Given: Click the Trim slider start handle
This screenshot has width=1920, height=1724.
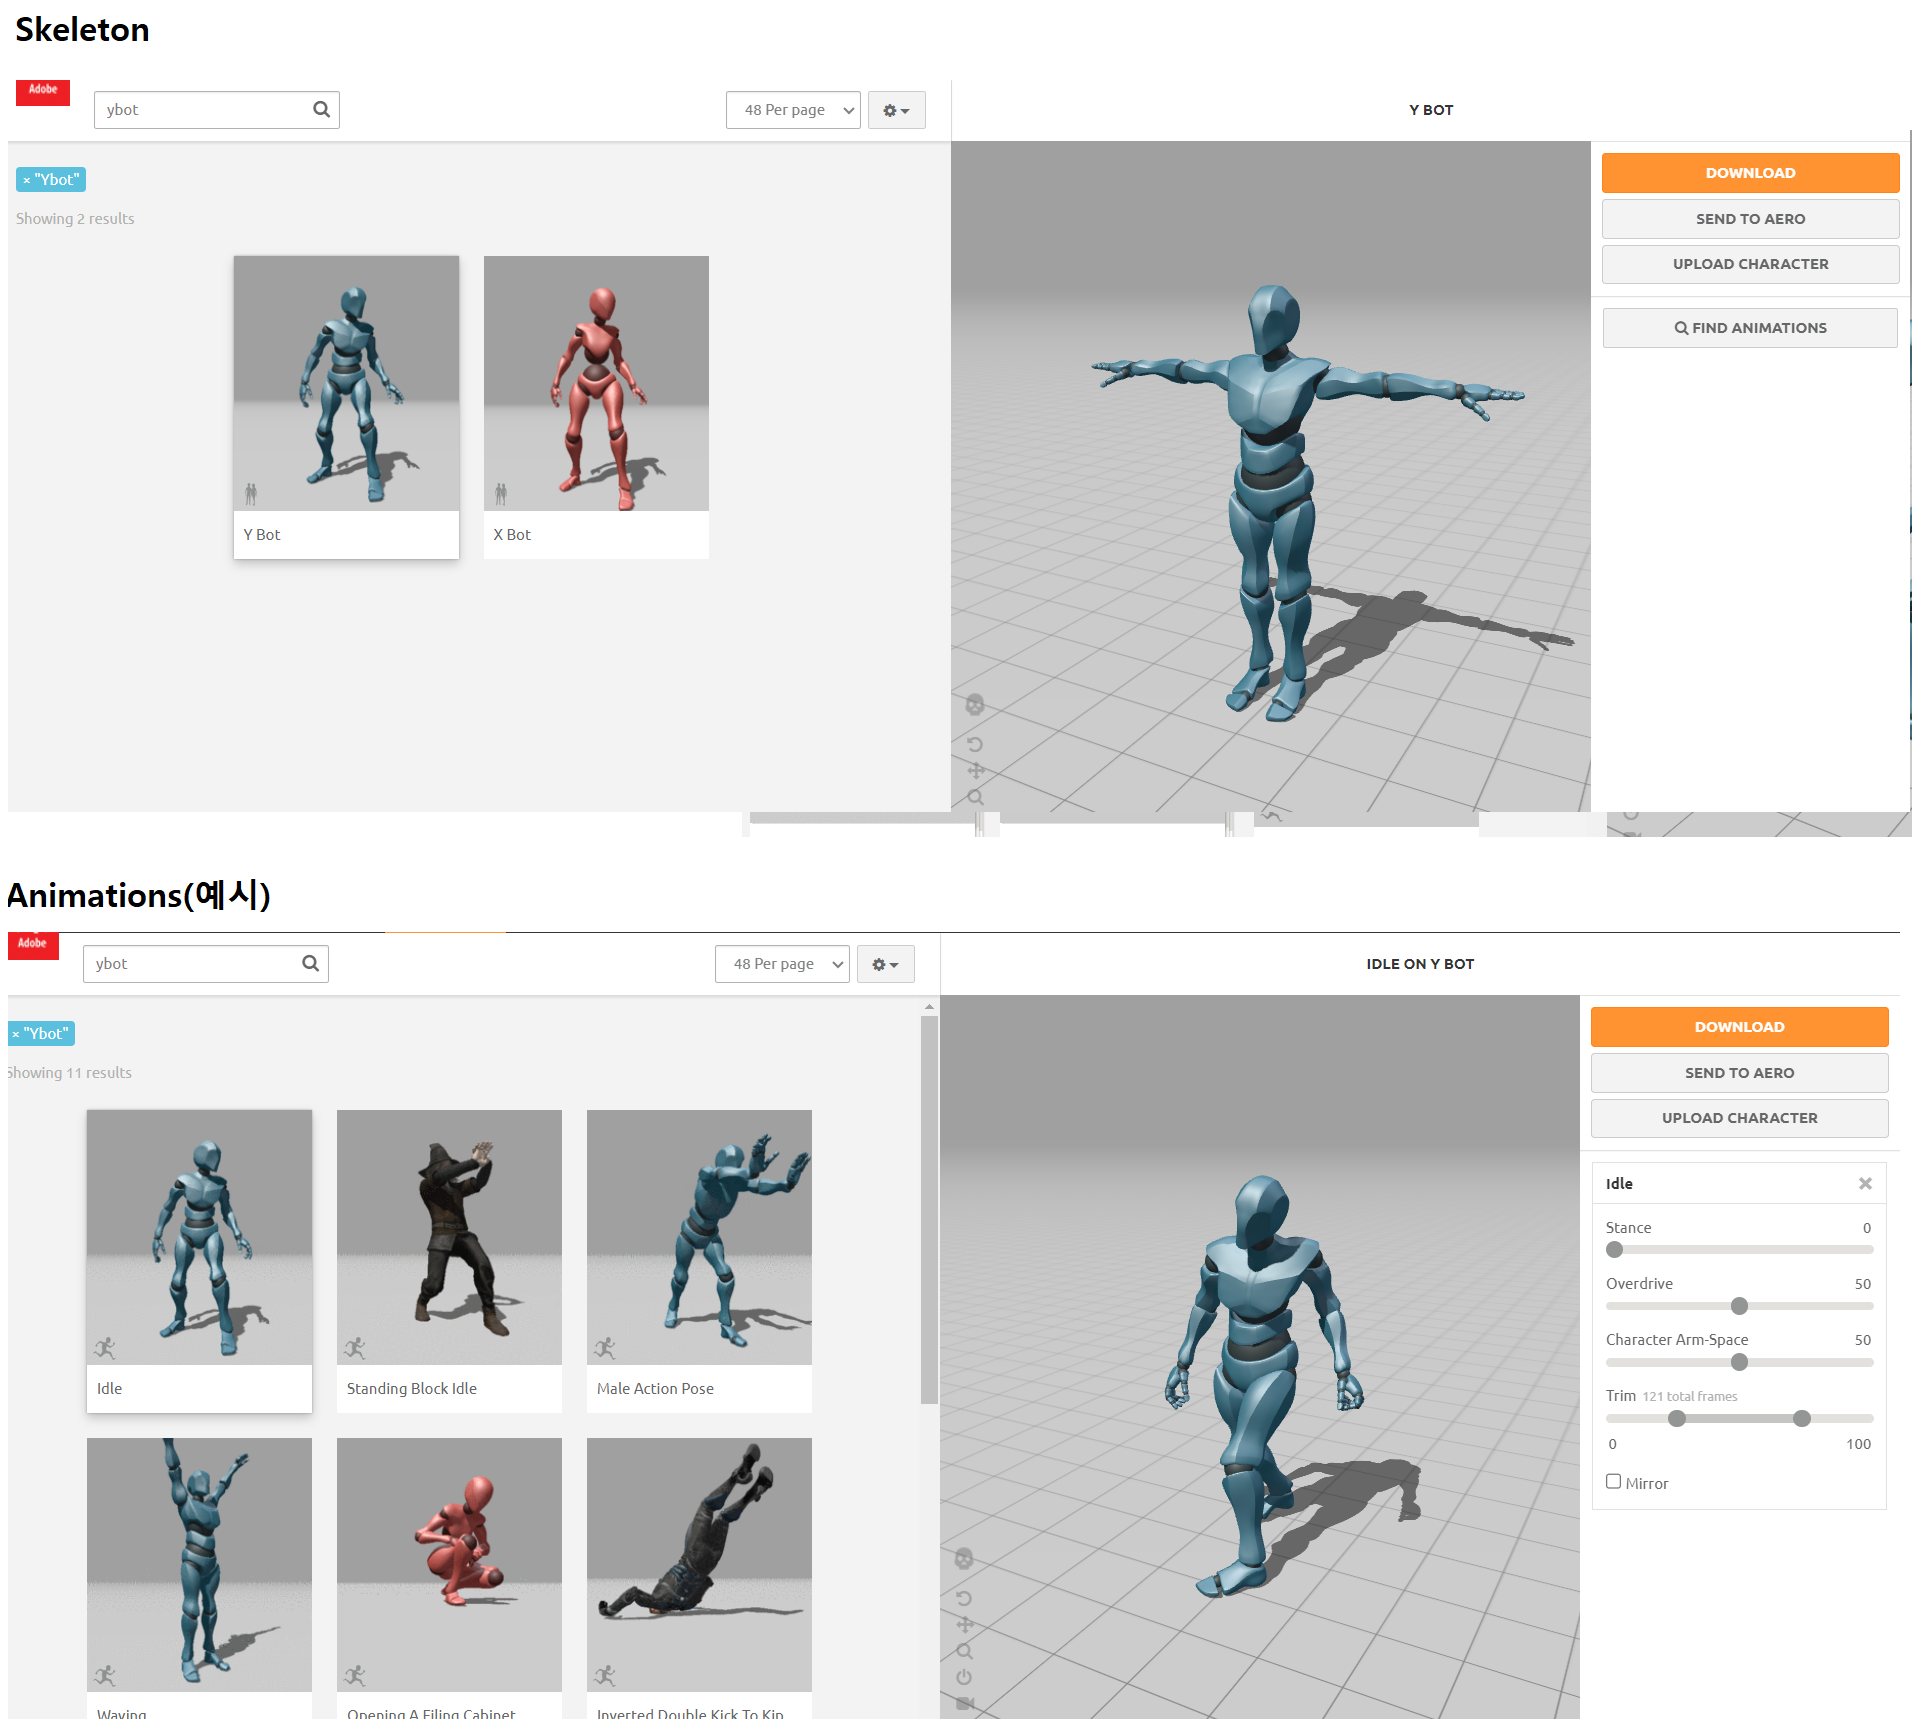Looking at the screenshot, I should pos(1677,1418).
